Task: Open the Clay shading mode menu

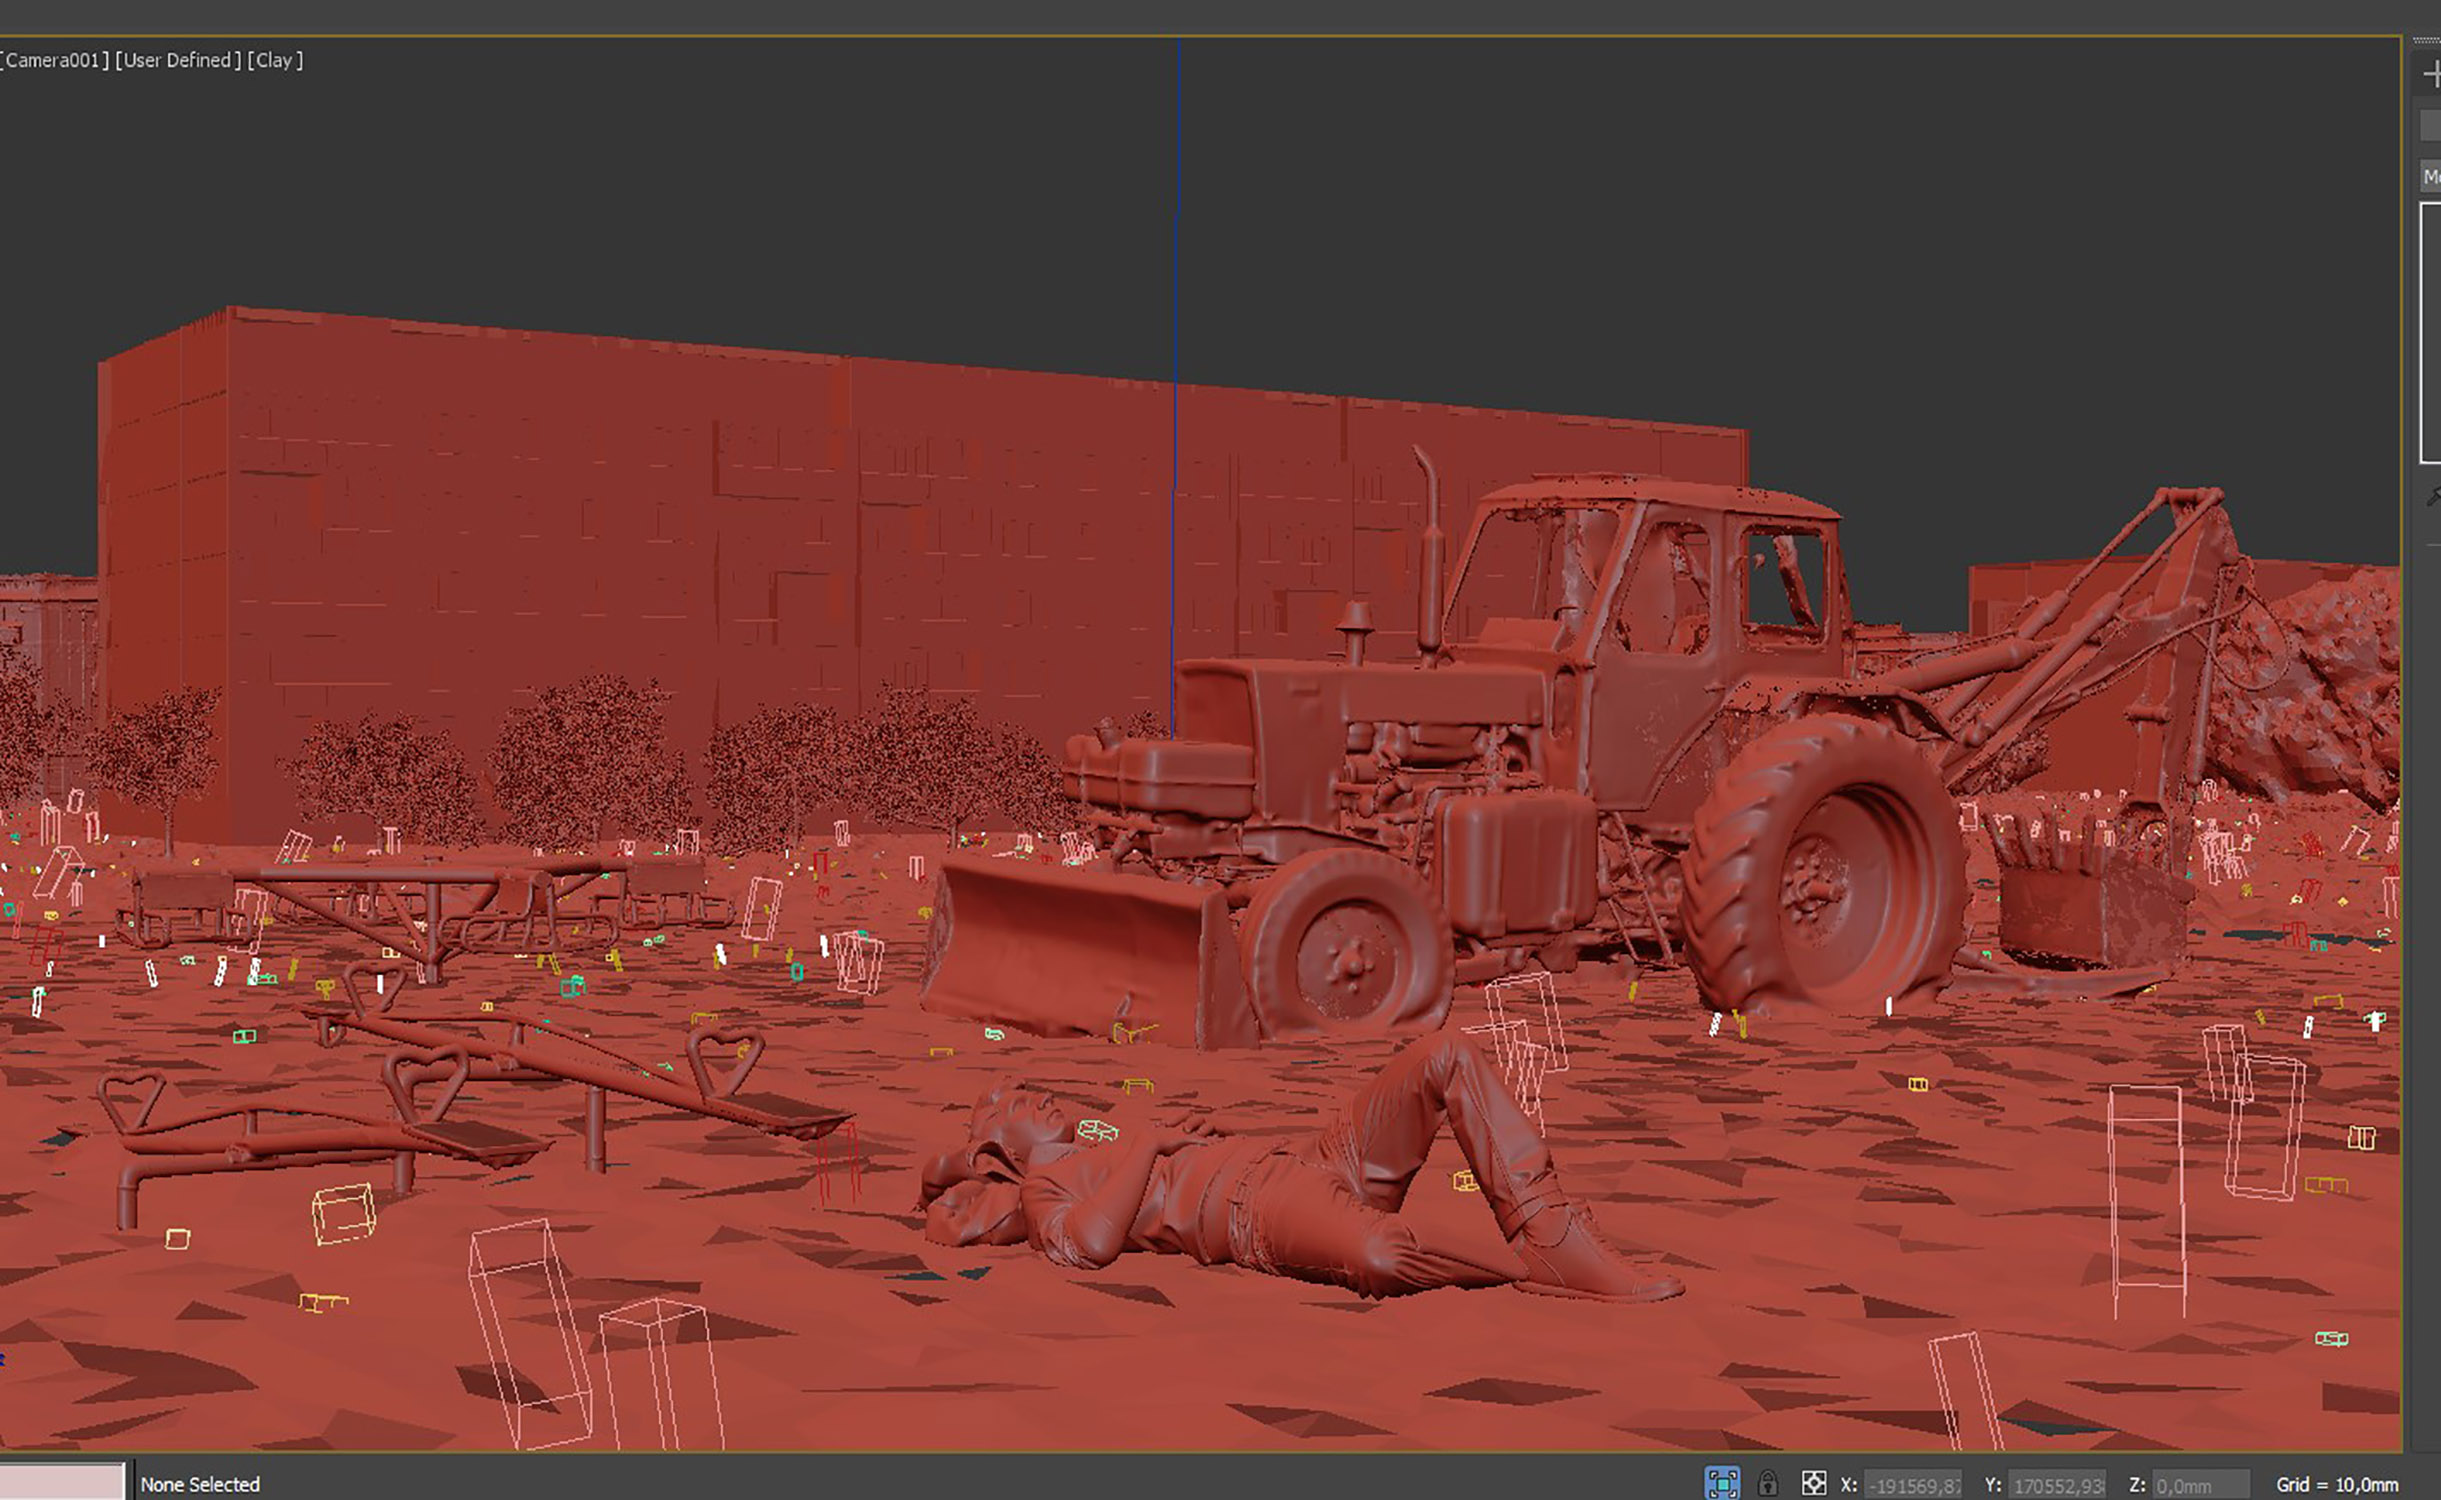Action: [275, 60]
